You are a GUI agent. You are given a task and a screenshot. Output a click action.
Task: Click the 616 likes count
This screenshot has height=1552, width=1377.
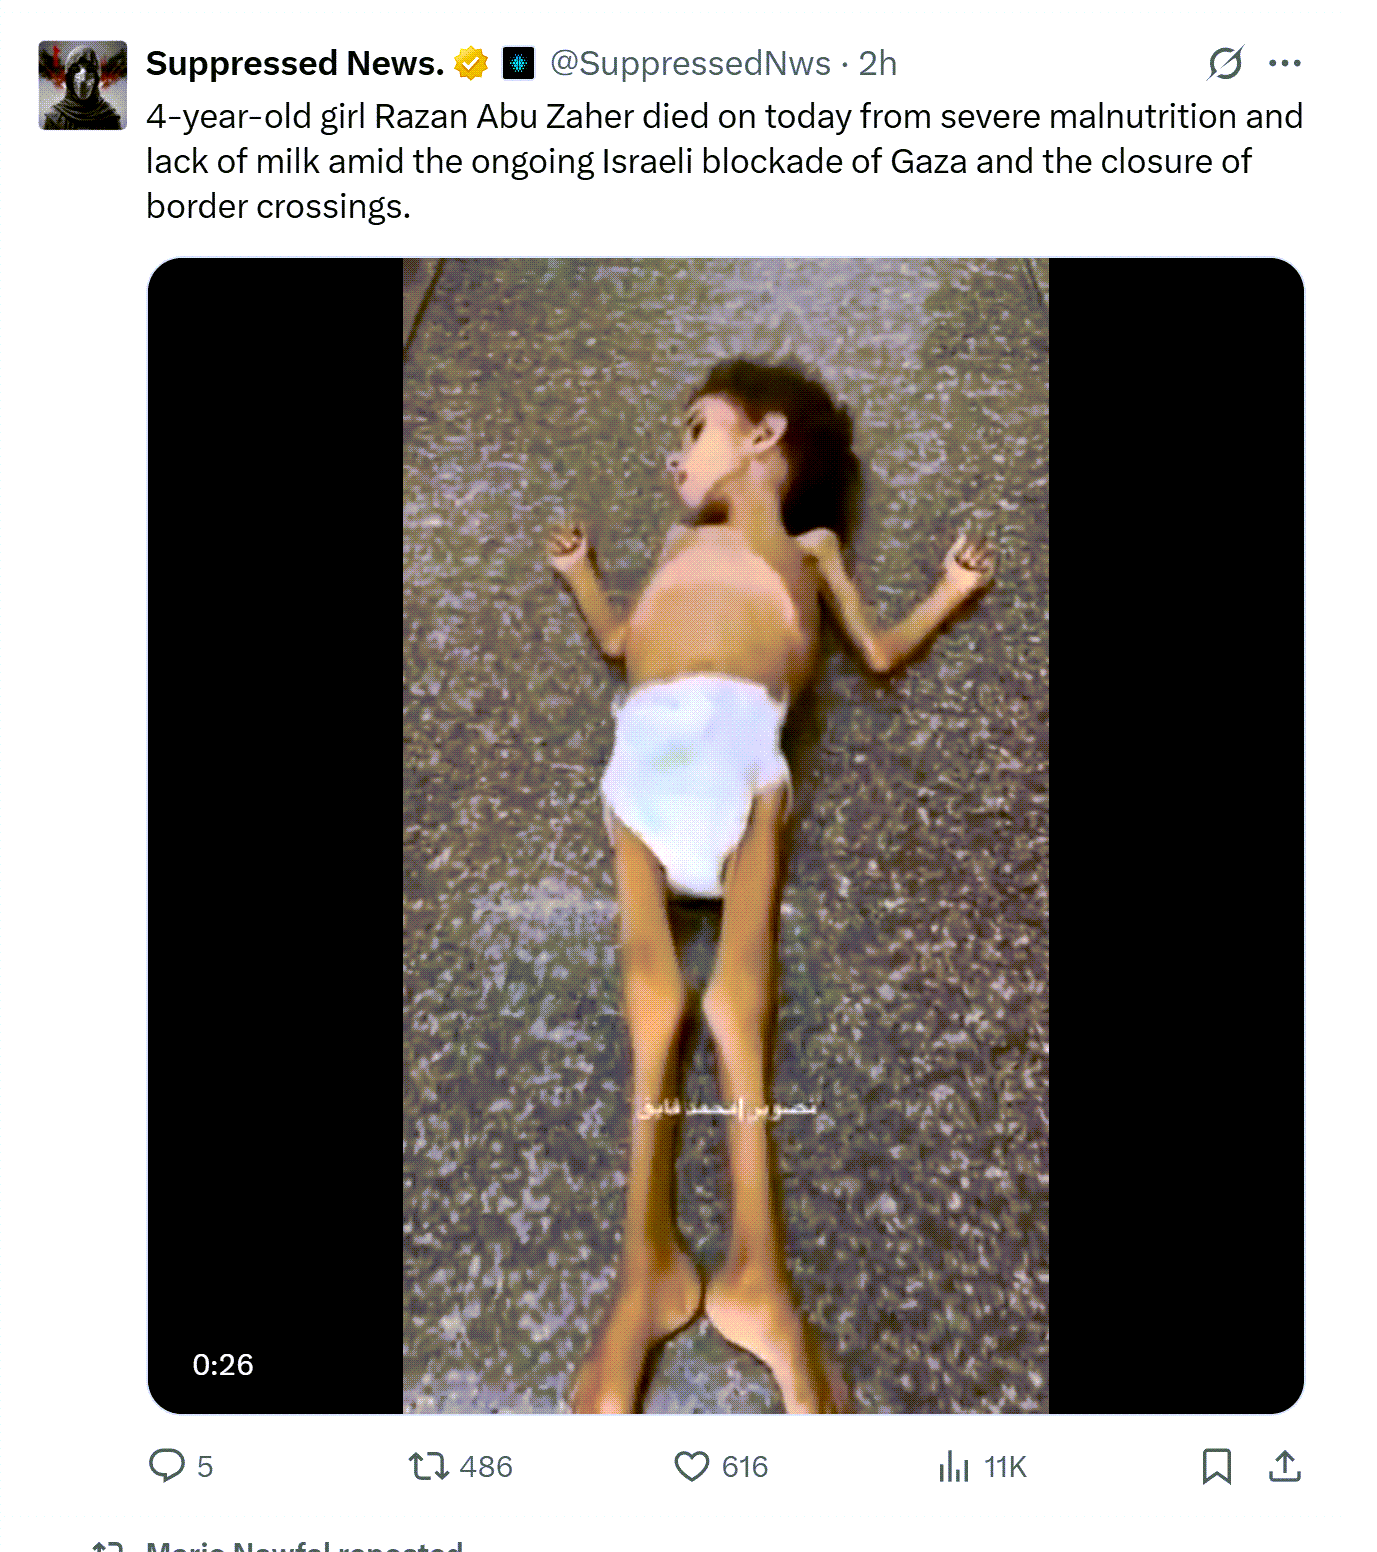click(x=745, y=1467)
